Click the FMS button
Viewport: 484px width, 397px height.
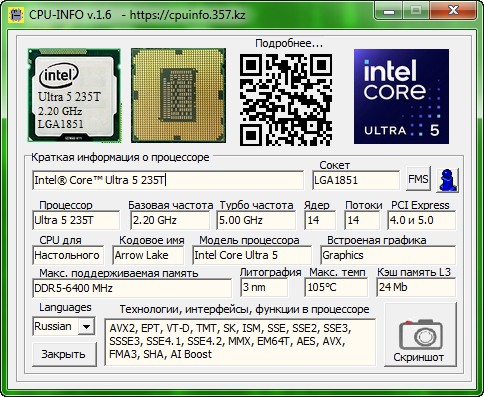pos(418,179)
